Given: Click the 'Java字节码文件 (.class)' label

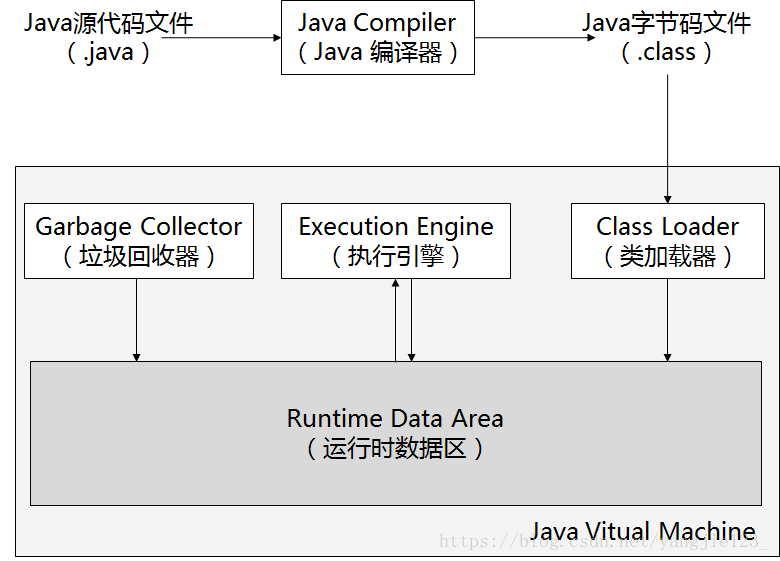Looking at the screenshot, I should (x=667, y=38).
